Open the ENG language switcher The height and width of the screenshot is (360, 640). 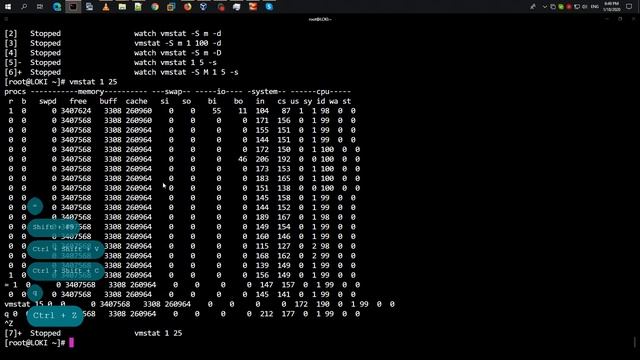tap(595, 7)
